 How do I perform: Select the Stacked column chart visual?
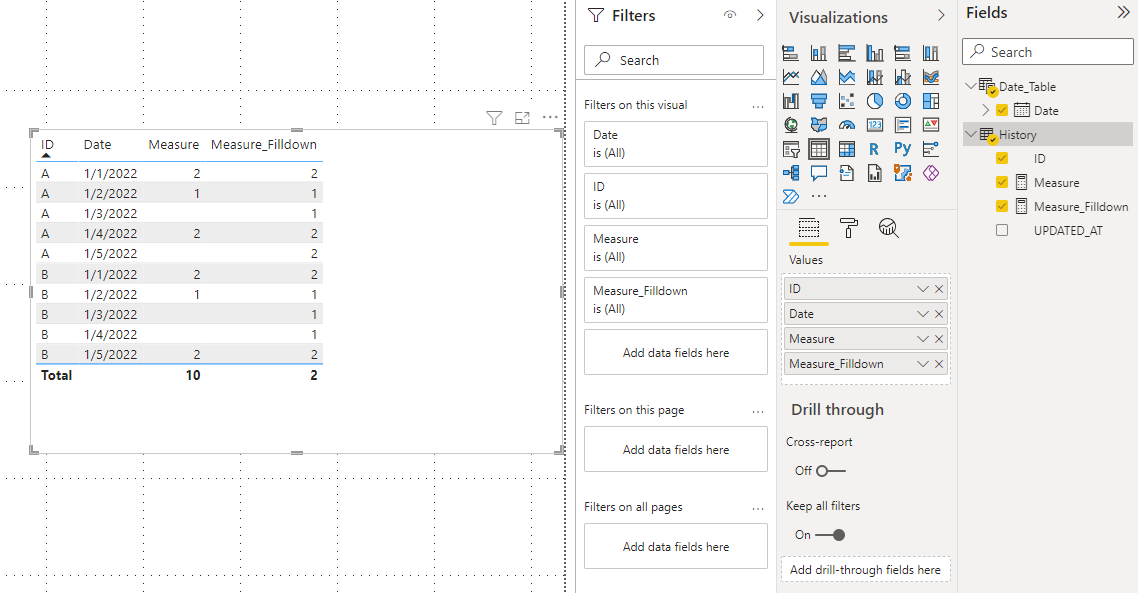(x=819, y=53)
